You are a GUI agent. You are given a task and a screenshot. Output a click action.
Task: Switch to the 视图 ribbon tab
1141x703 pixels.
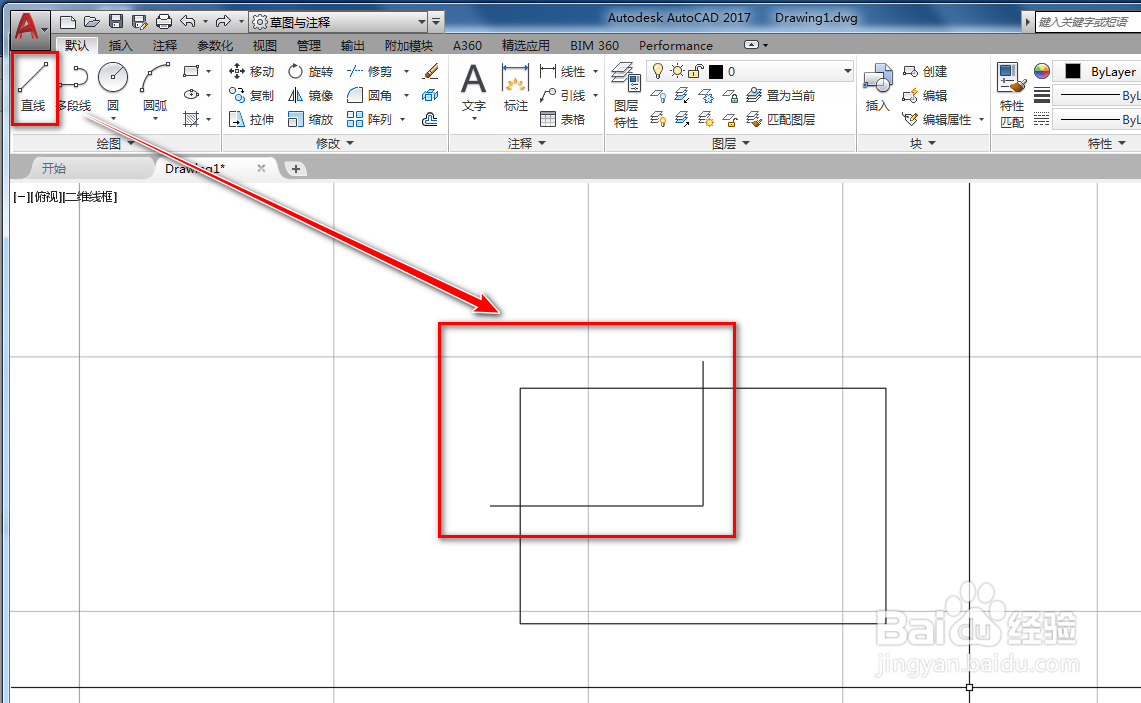[x=265, y=45]
